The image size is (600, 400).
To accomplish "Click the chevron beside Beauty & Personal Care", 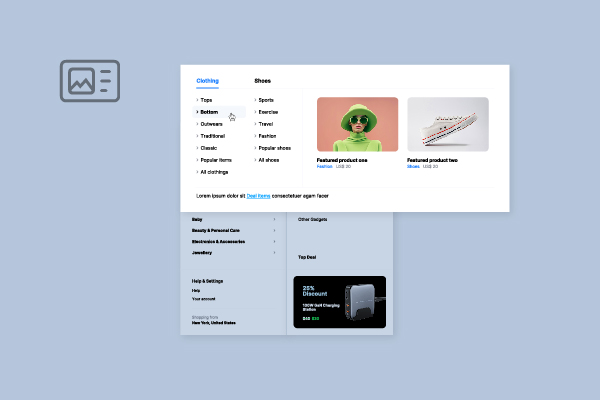I will [275, 230].
